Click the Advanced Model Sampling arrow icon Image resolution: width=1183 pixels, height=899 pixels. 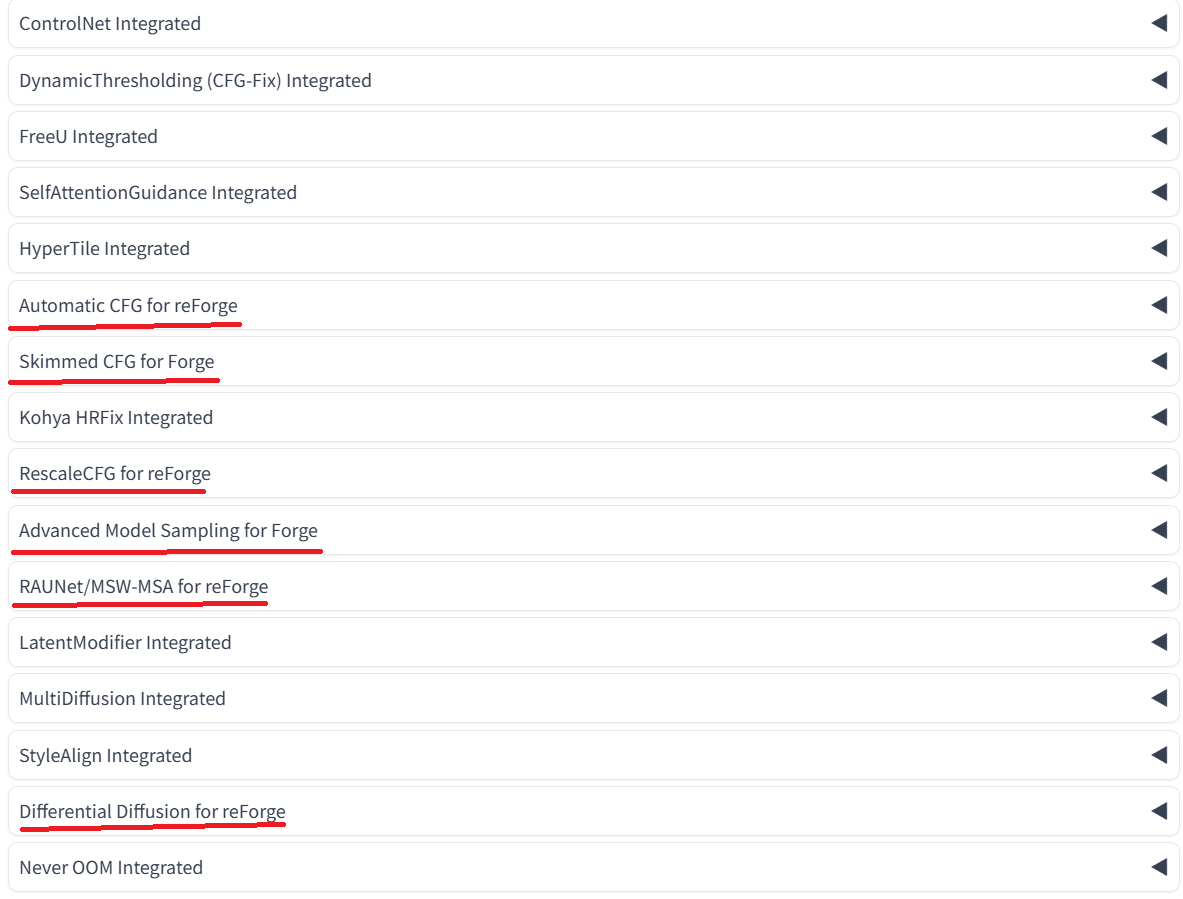(x=1159, y=530)
